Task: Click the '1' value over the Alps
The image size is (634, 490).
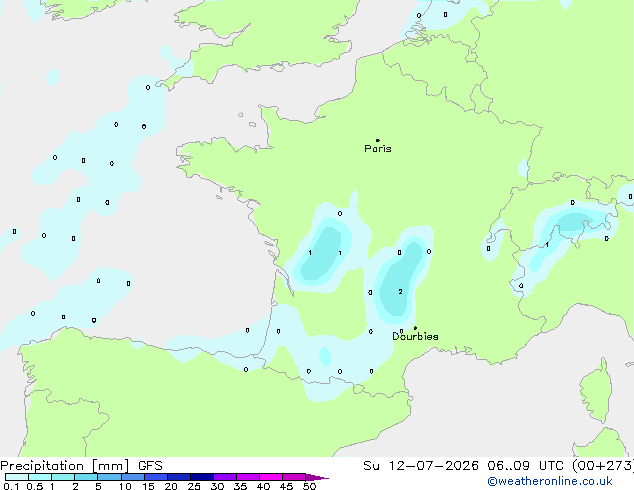Action: 547,245
